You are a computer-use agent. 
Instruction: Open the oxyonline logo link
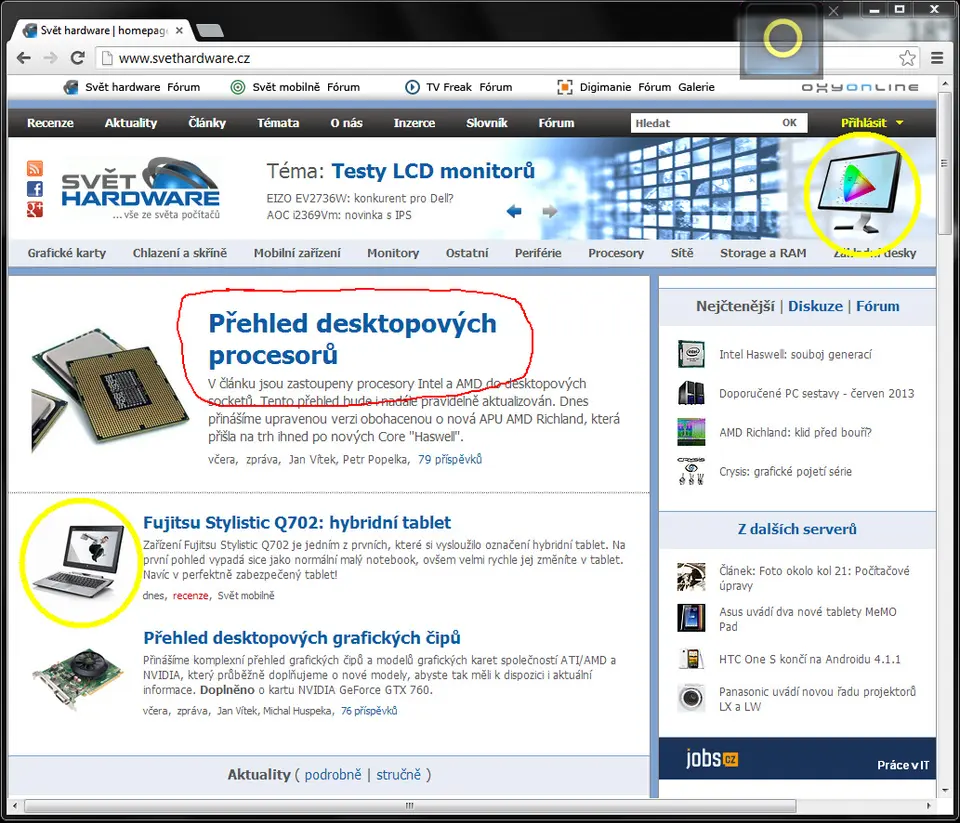(860, 88)
